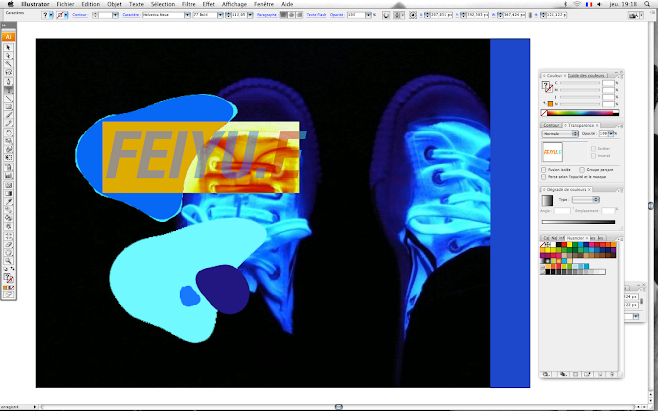Select the Selection (black arrow) tool
Viewport: 658px width, 411px height.
coord(8,47)
